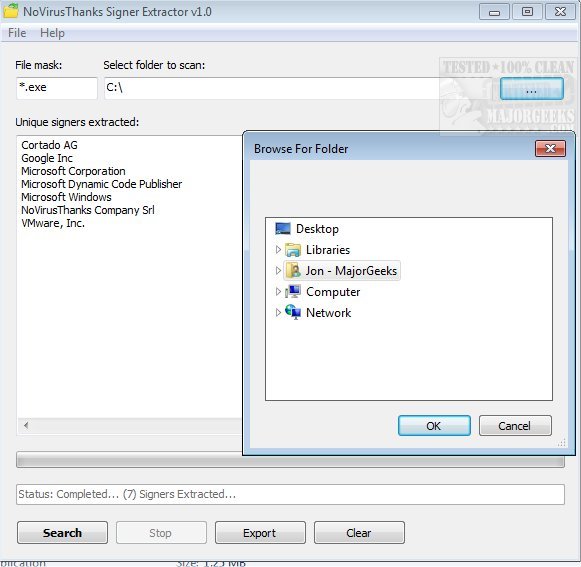Select Desktop in the folder tree

click(317, 229)
